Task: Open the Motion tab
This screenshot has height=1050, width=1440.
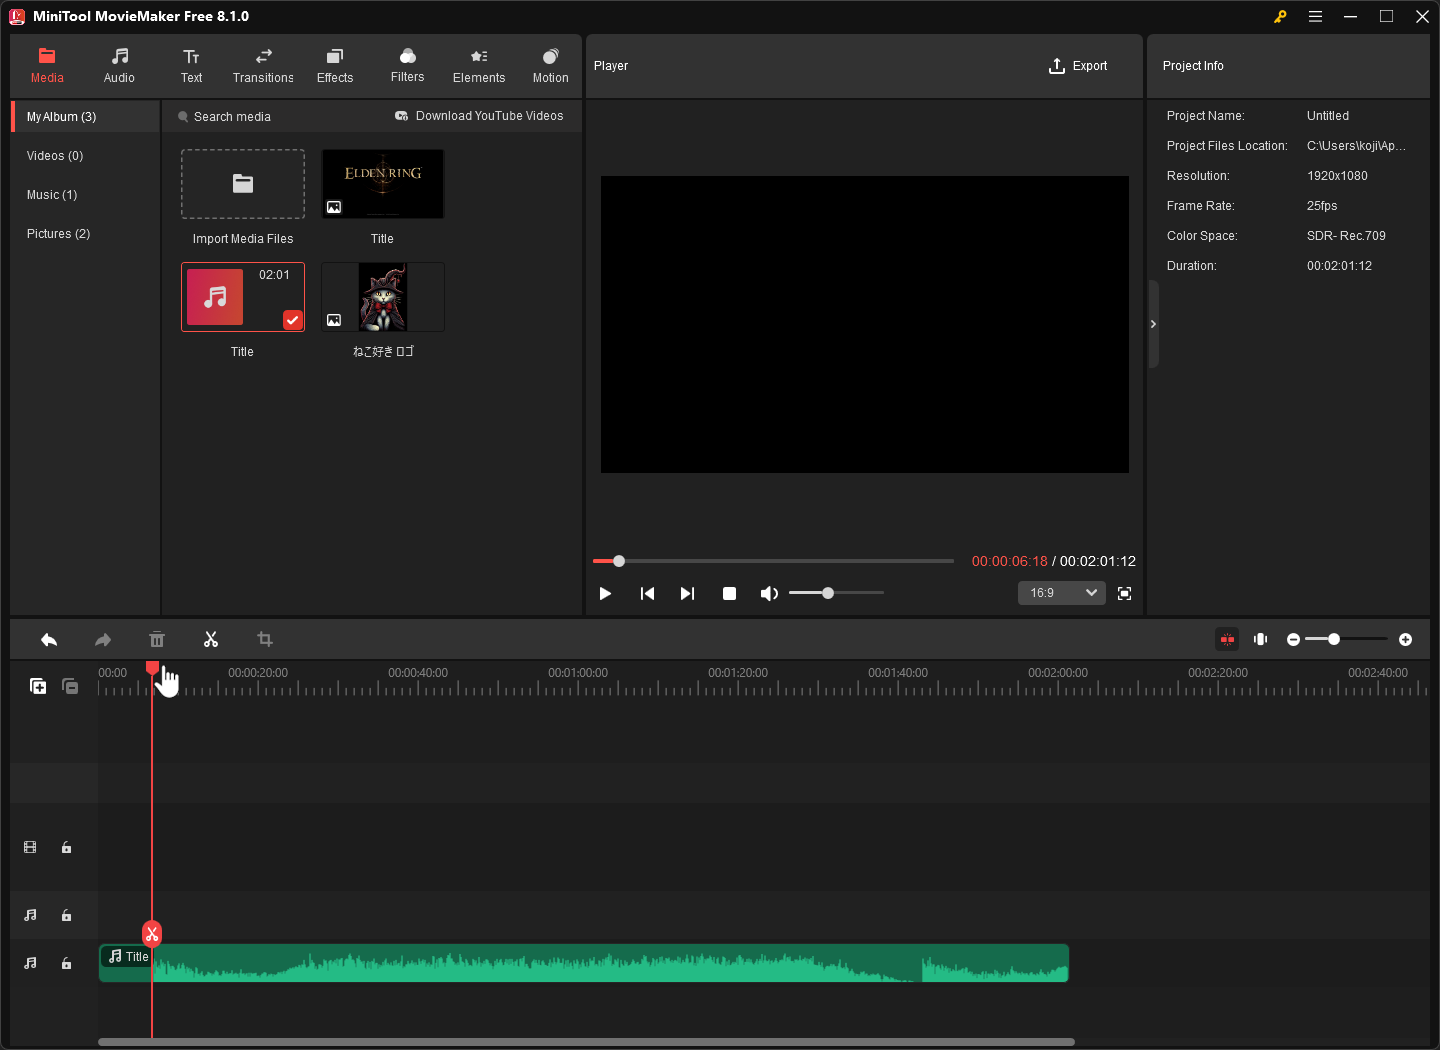Action: pos(550,66)
